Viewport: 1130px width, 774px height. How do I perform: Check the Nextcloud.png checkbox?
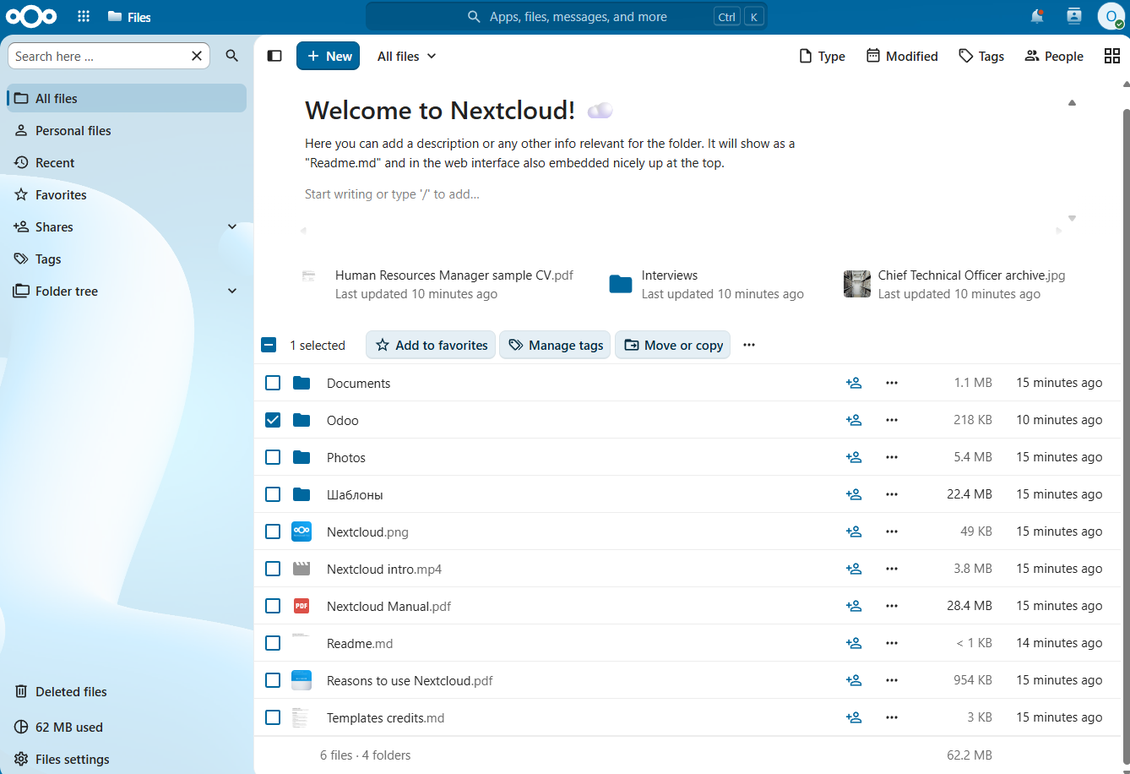(272, 532)
